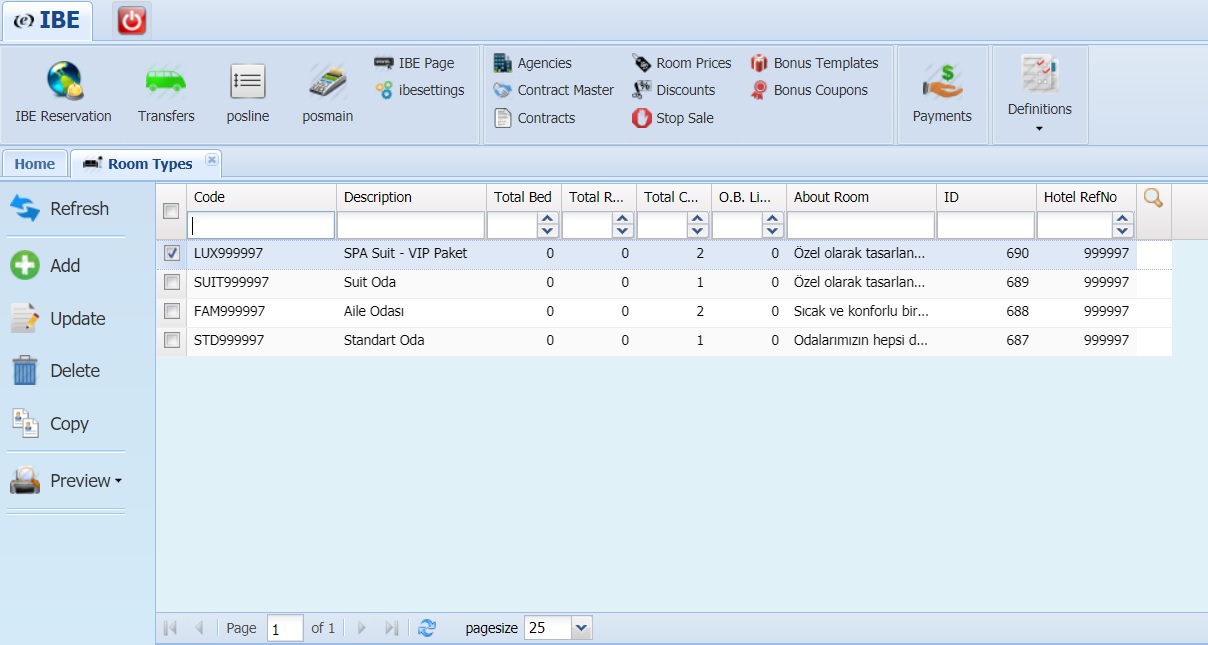
Task: Refresh the room types list
Action: (60, 209)
